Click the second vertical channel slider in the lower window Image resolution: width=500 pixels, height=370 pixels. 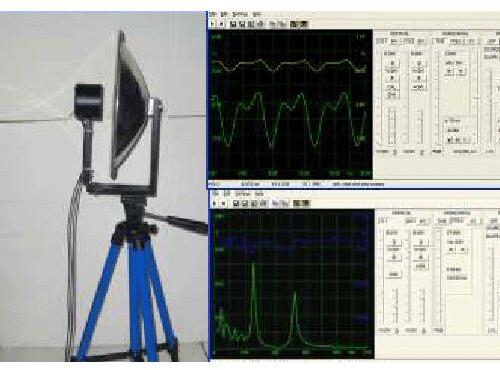tap(423, 305)
